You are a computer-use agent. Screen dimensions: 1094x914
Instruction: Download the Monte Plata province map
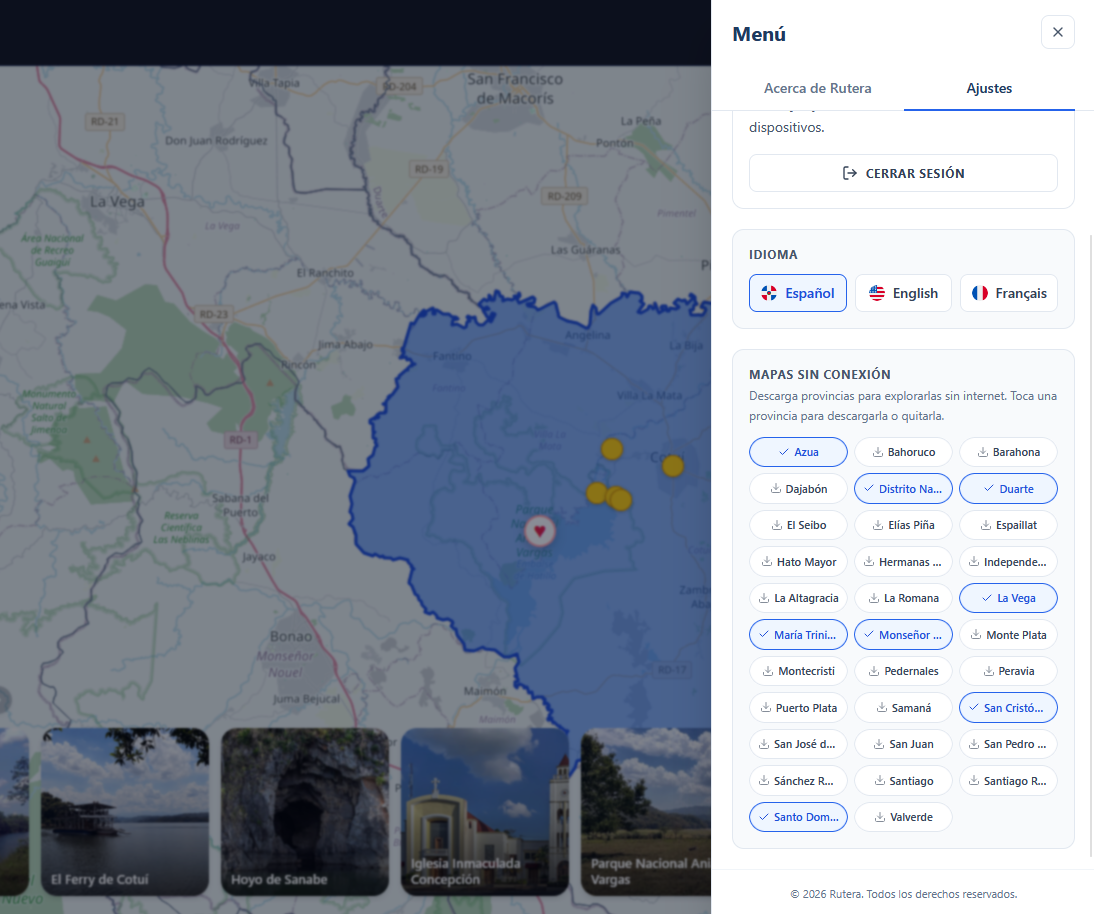click(x=1008, y=635)
